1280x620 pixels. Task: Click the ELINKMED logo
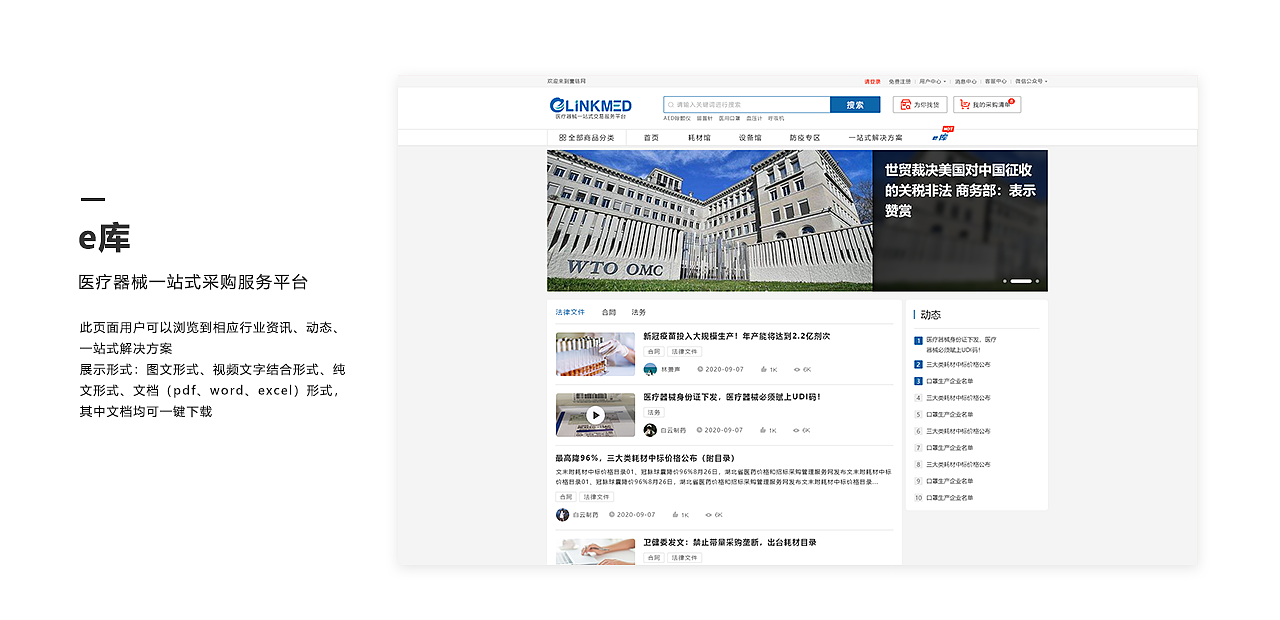coord(590,106)
